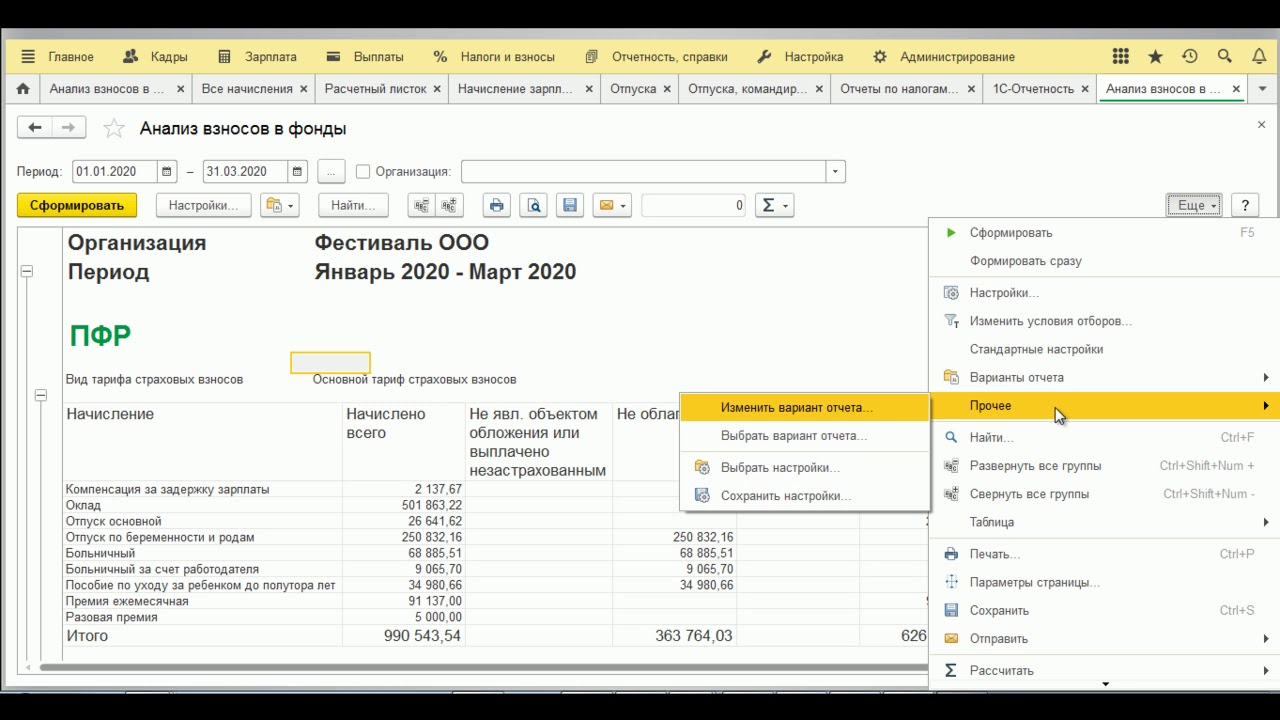Click the yellow Сформировать button
Screen dimensions: 1280x720
coord(77,206)
